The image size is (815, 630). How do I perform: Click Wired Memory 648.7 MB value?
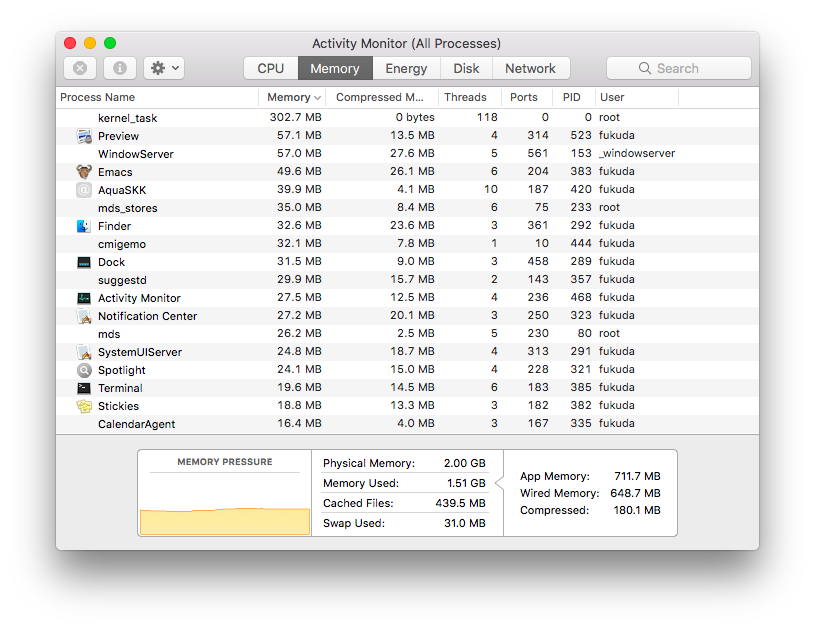pyautogui.click(x=636, y=493)
